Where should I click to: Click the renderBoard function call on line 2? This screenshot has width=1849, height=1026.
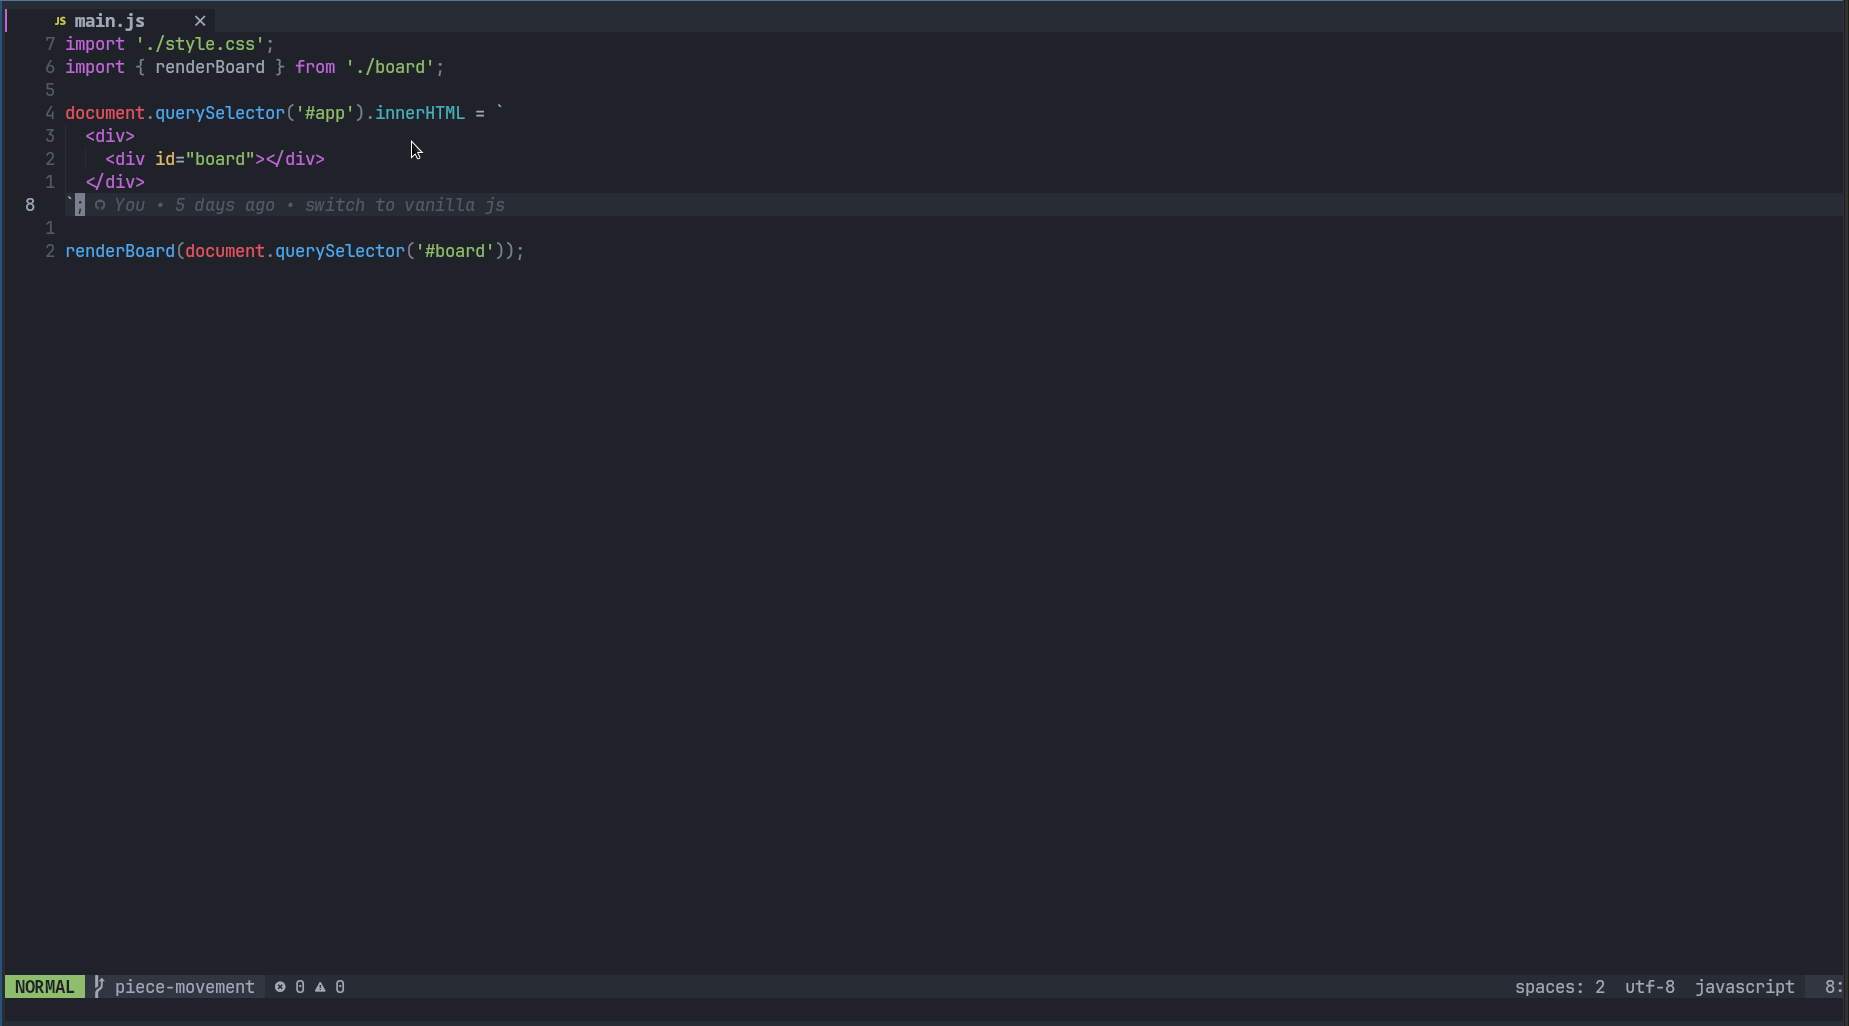tap(120, 251)
